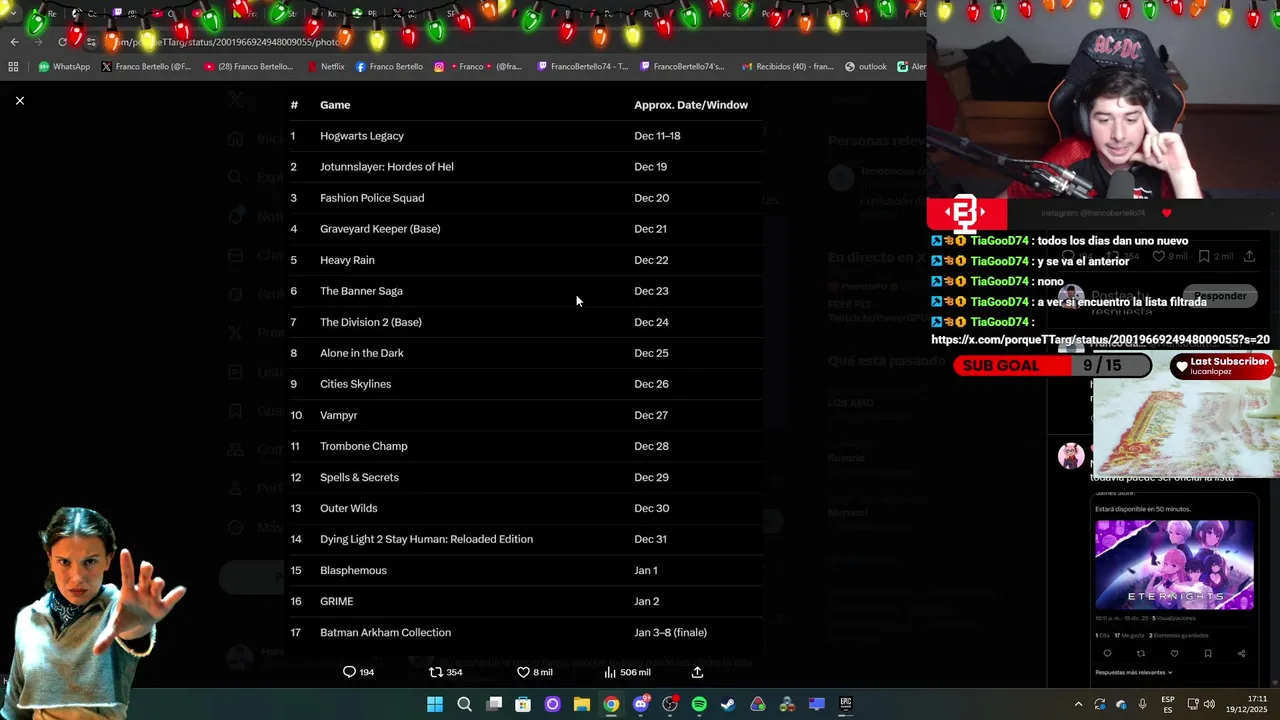This screenshot has width=1280, height=720.
Task: Click the Outer Wilds entry
Action: coord(348,508)
